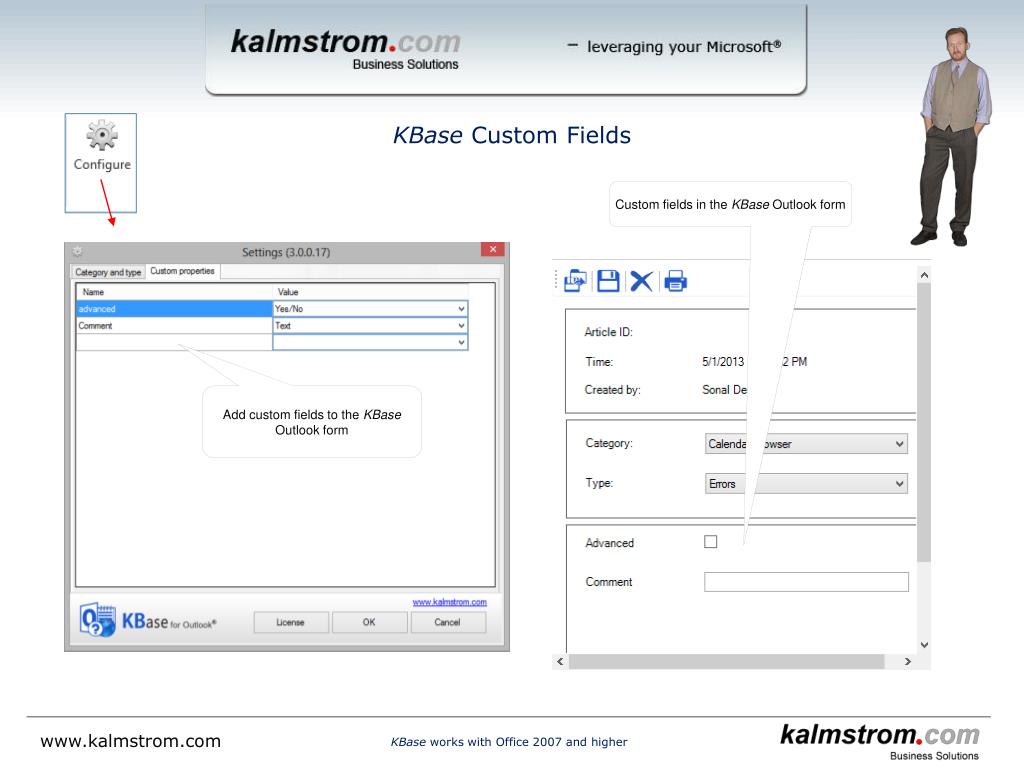This screenshot has width=1024, height=768.
Task: Open the Yes/No value dropdown
Action: click(x=461, y=309)
